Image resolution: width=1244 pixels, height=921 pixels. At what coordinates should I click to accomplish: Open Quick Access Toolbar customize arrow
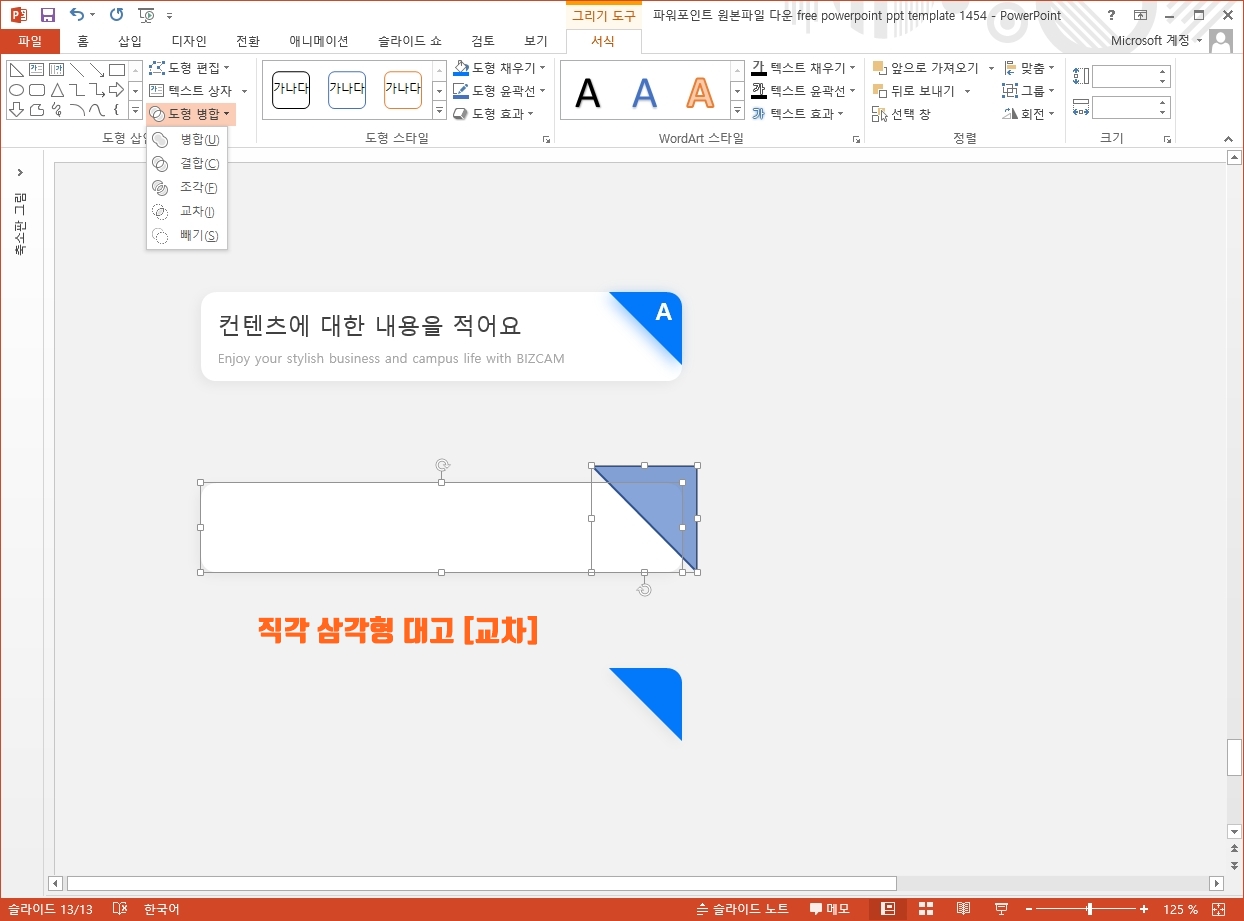click(169, 16)
